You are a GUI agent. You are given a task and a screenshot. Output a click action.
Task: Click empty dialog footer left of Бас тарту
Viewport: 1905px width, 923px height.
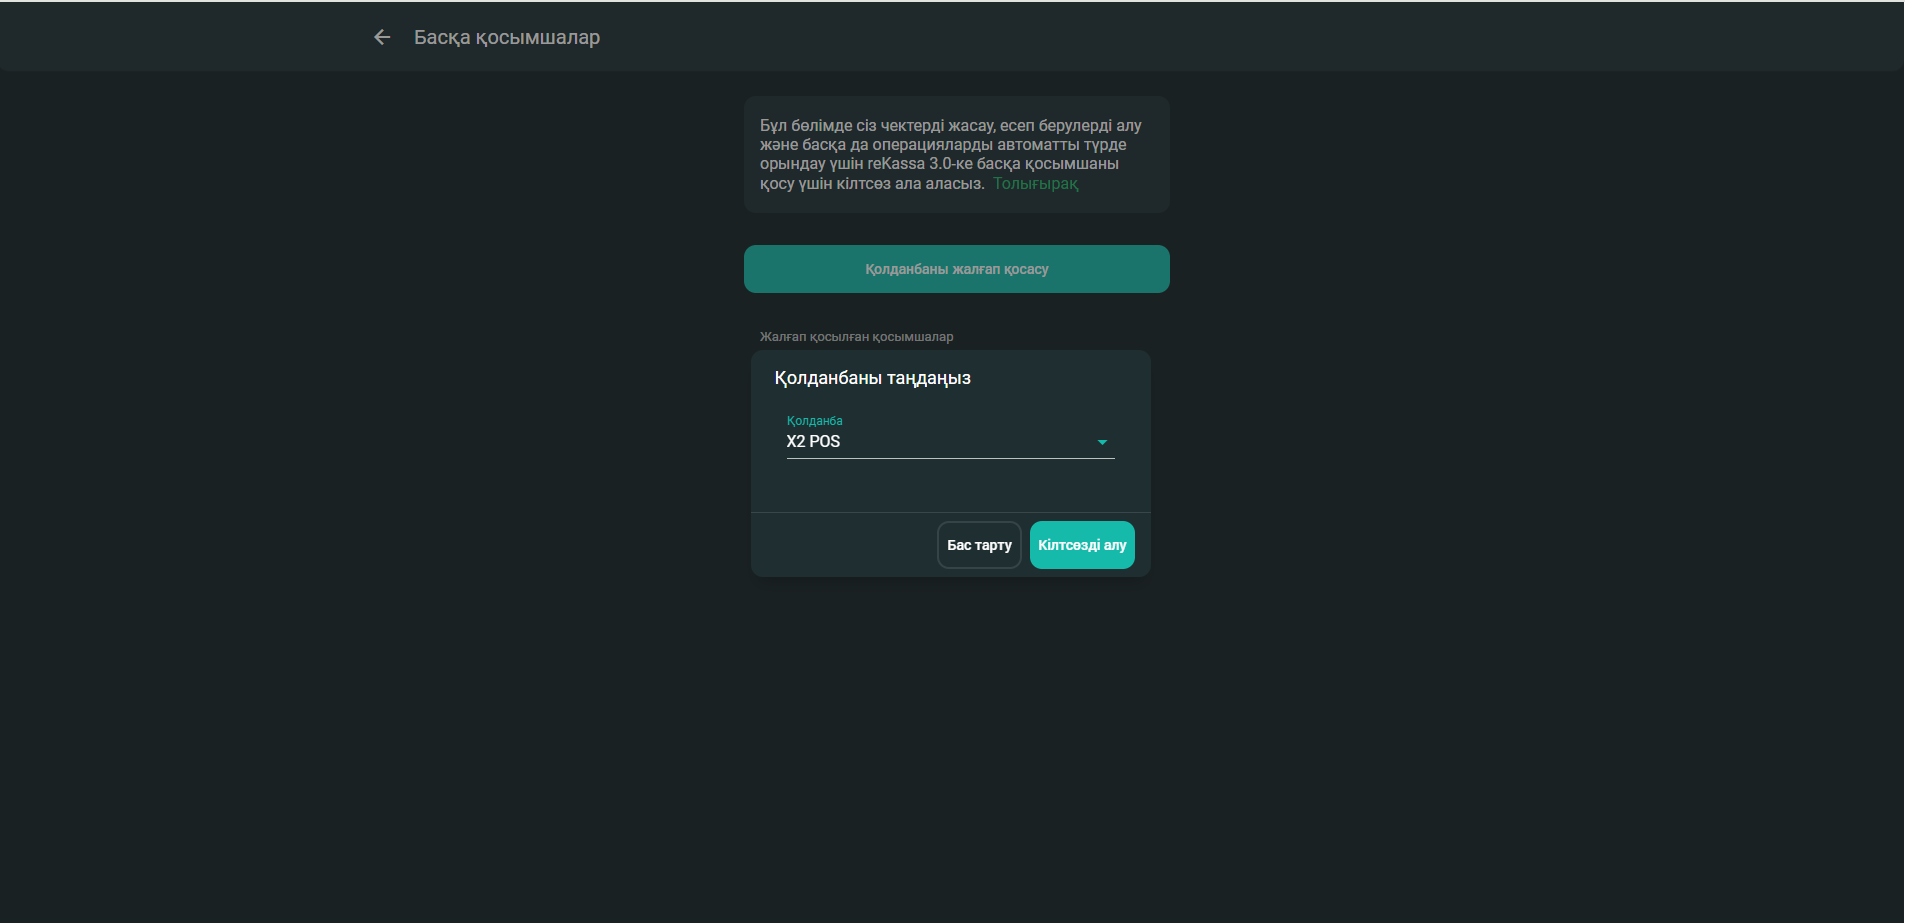tap(840, 545)
